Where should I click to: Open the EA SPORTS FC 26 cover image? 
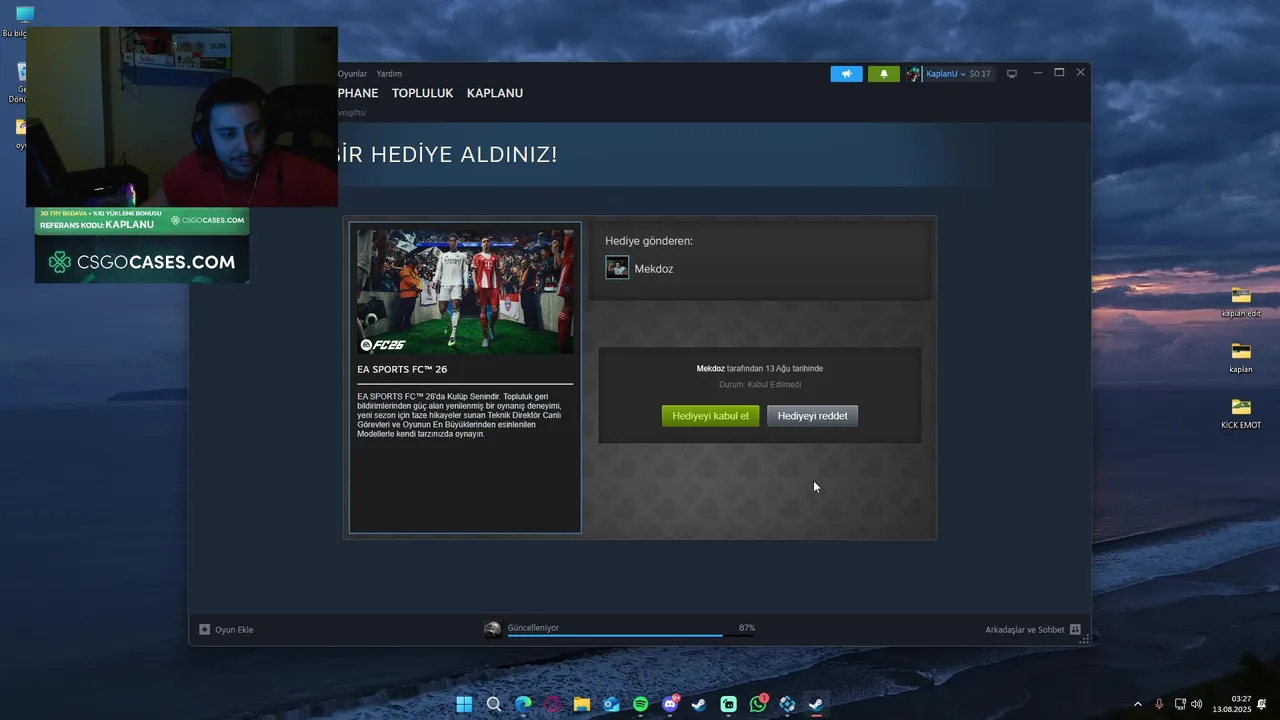coord(465,291)
